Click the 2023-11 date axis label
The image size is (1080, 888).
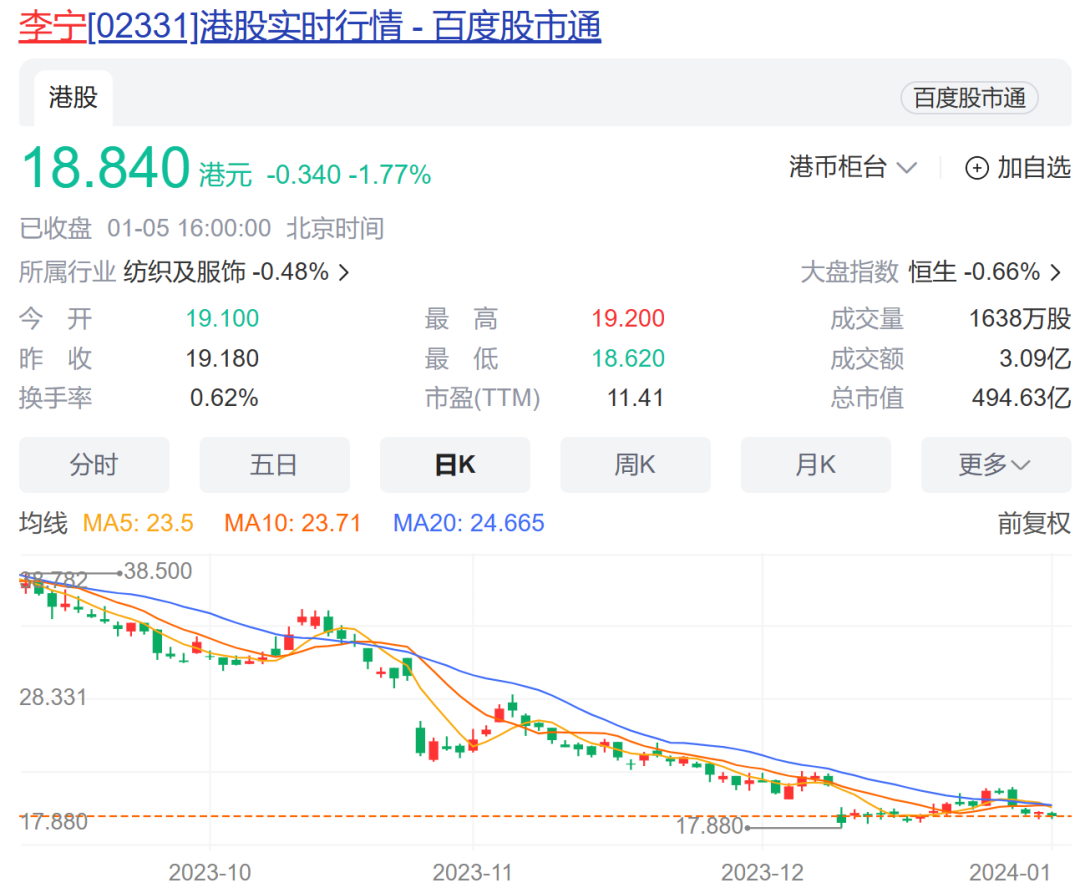[x=472, y=873]
